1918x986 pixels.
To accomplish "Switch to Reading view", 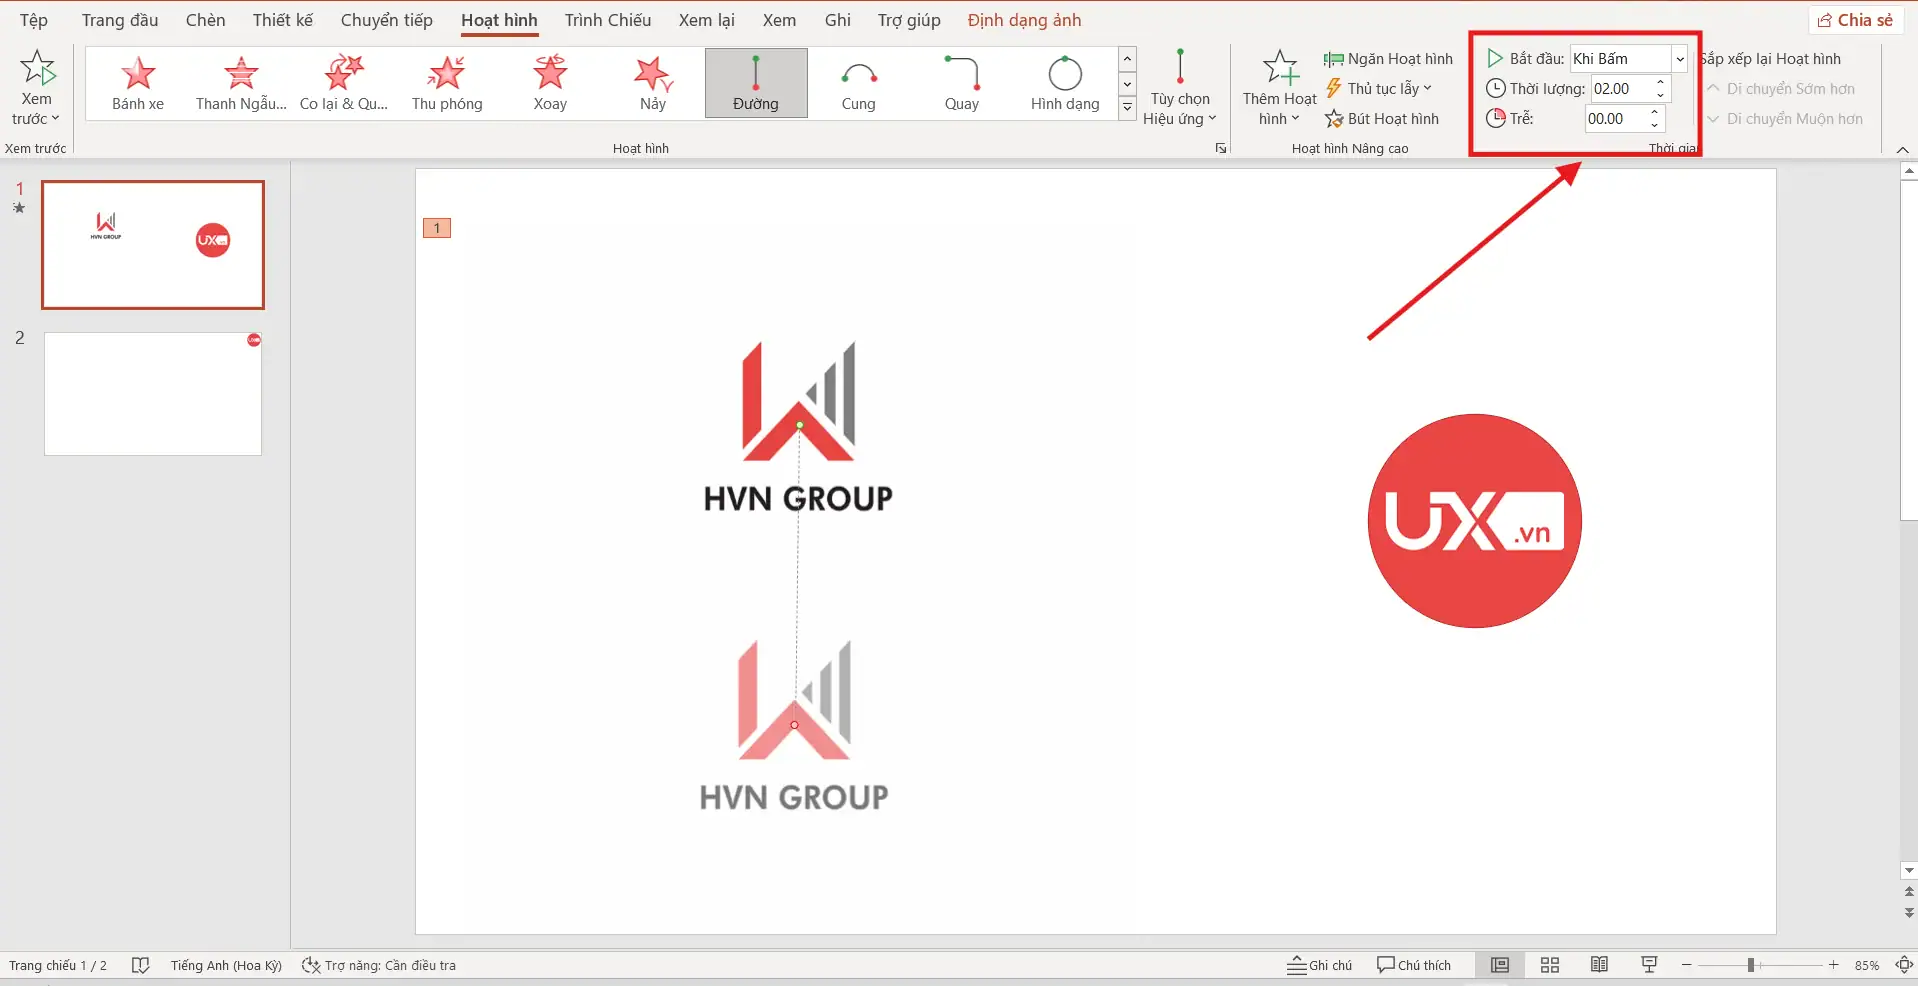I will [1600, 965].
